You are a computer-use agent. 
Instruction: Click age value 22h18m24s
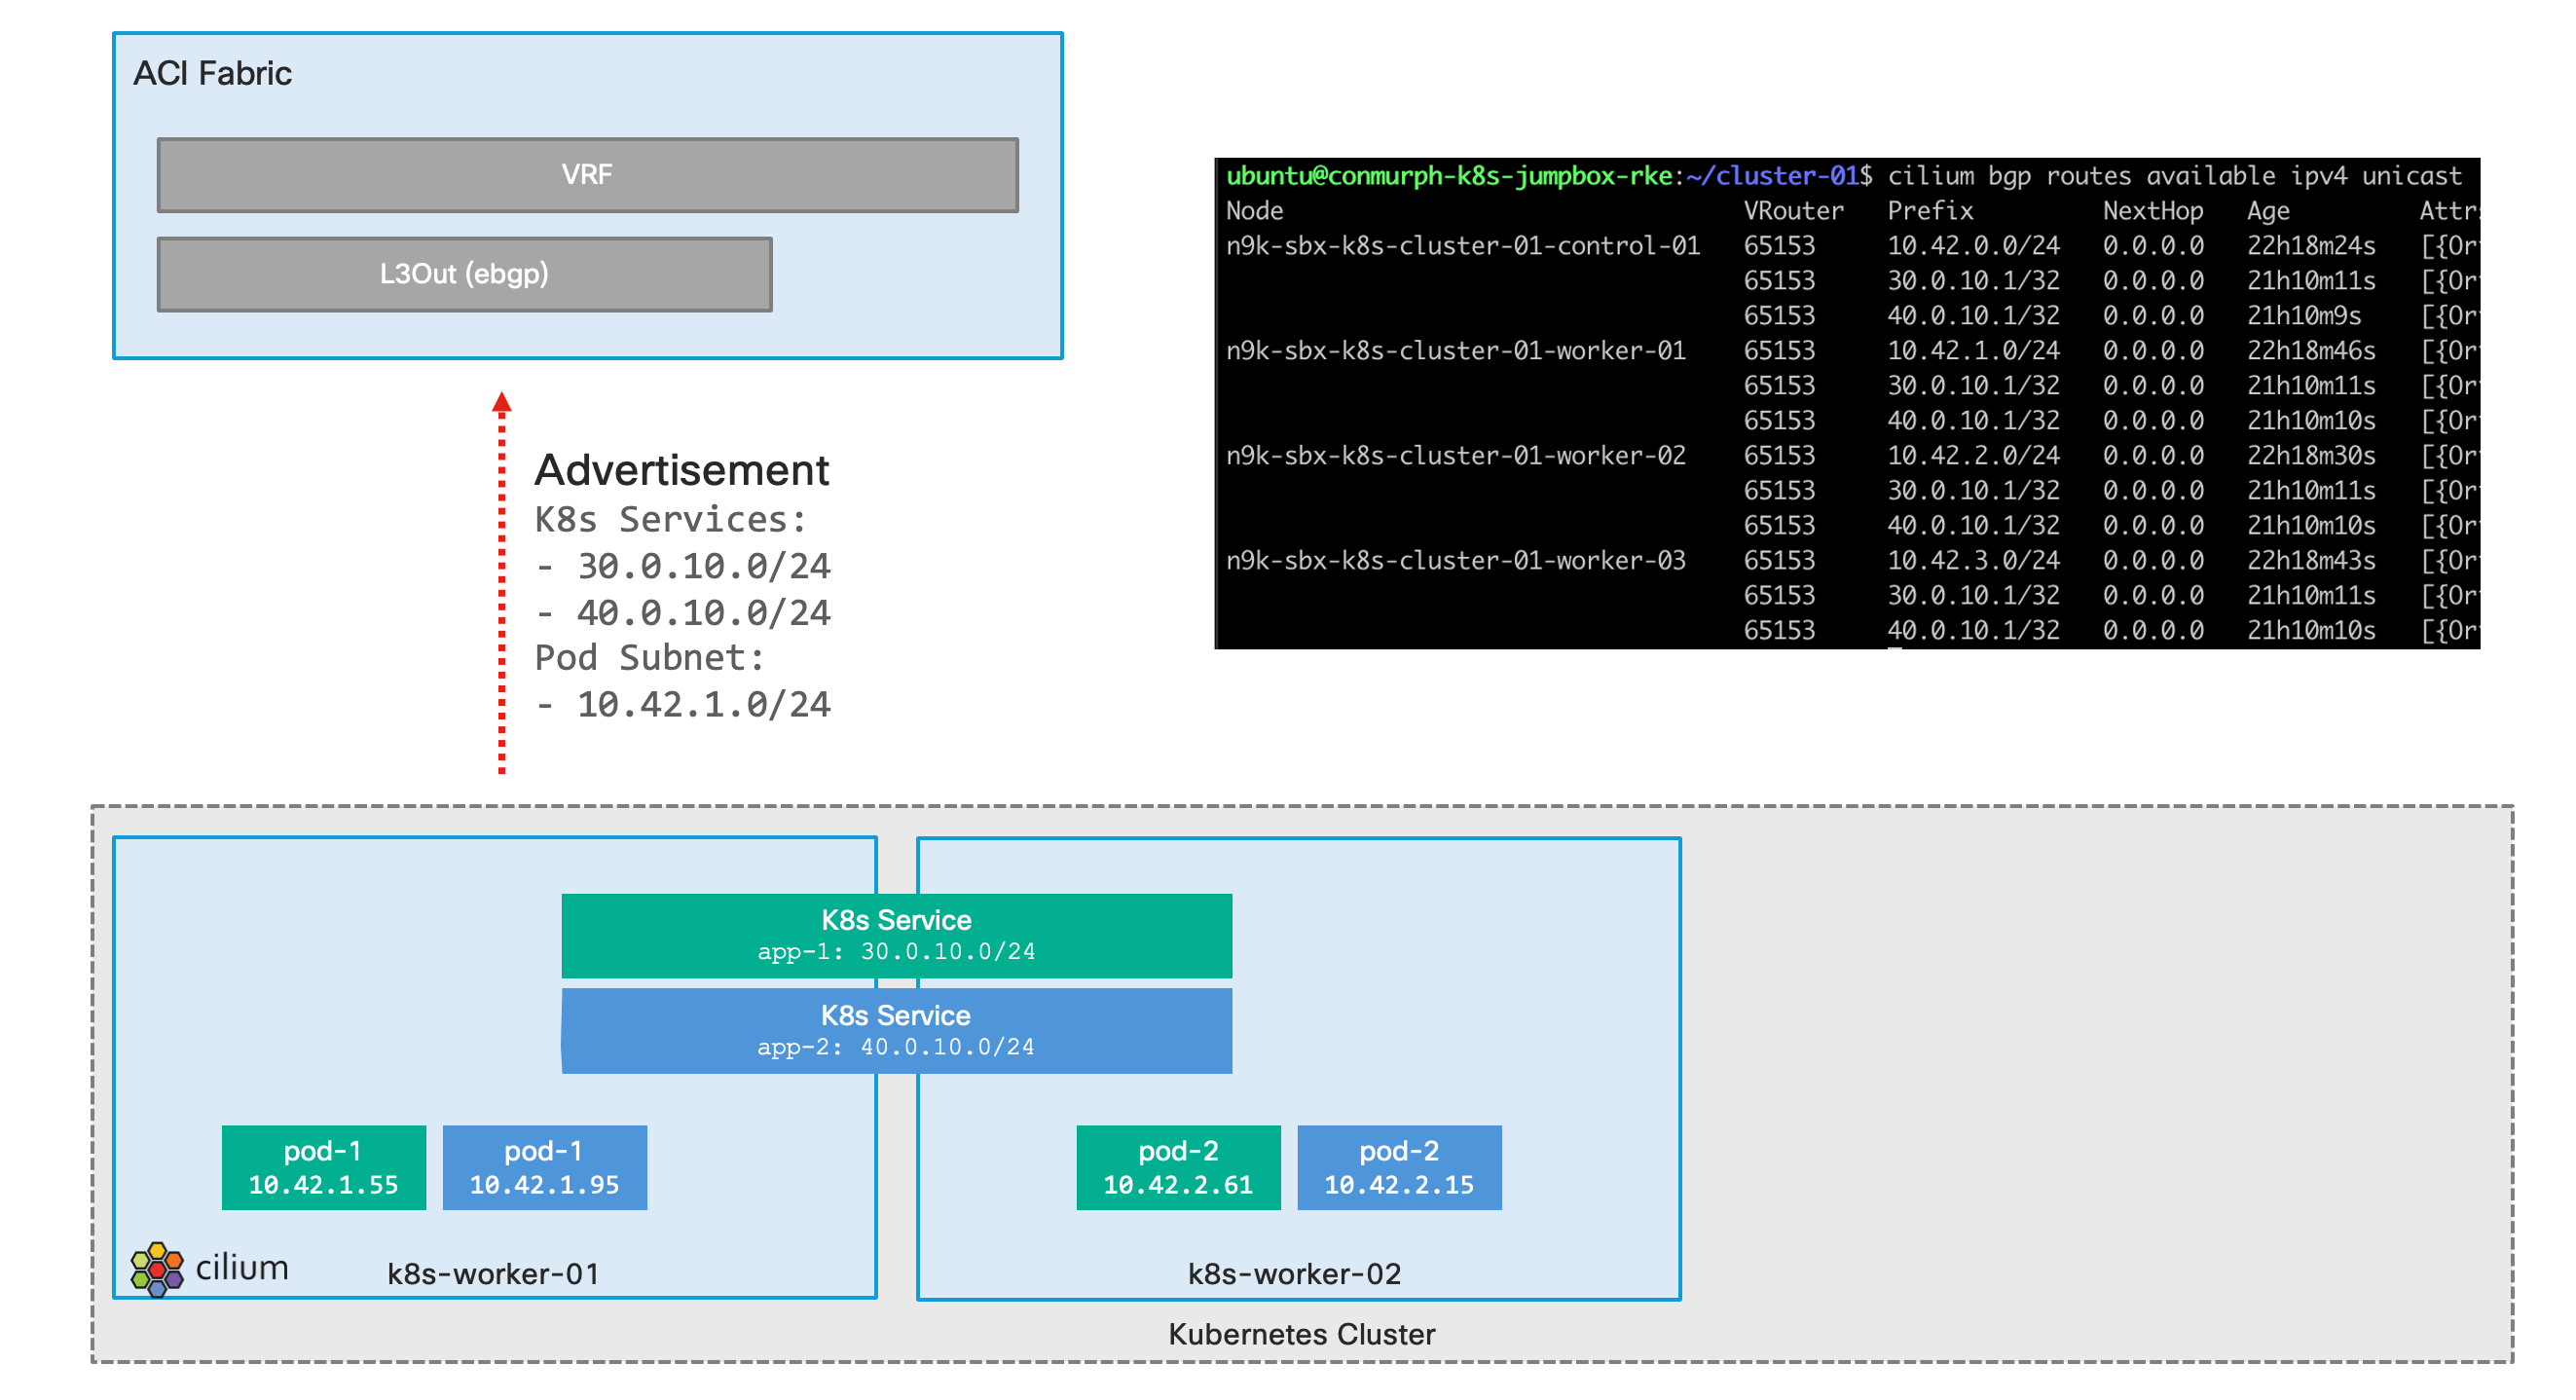[2312, 246]
